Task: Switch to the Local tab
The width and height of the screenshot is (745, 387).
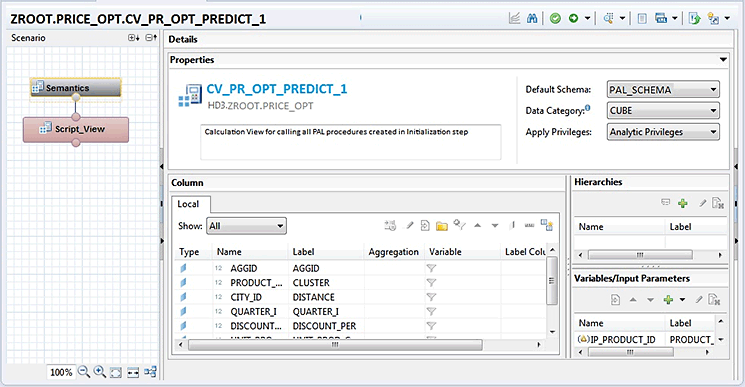Action: coord(188,204)
